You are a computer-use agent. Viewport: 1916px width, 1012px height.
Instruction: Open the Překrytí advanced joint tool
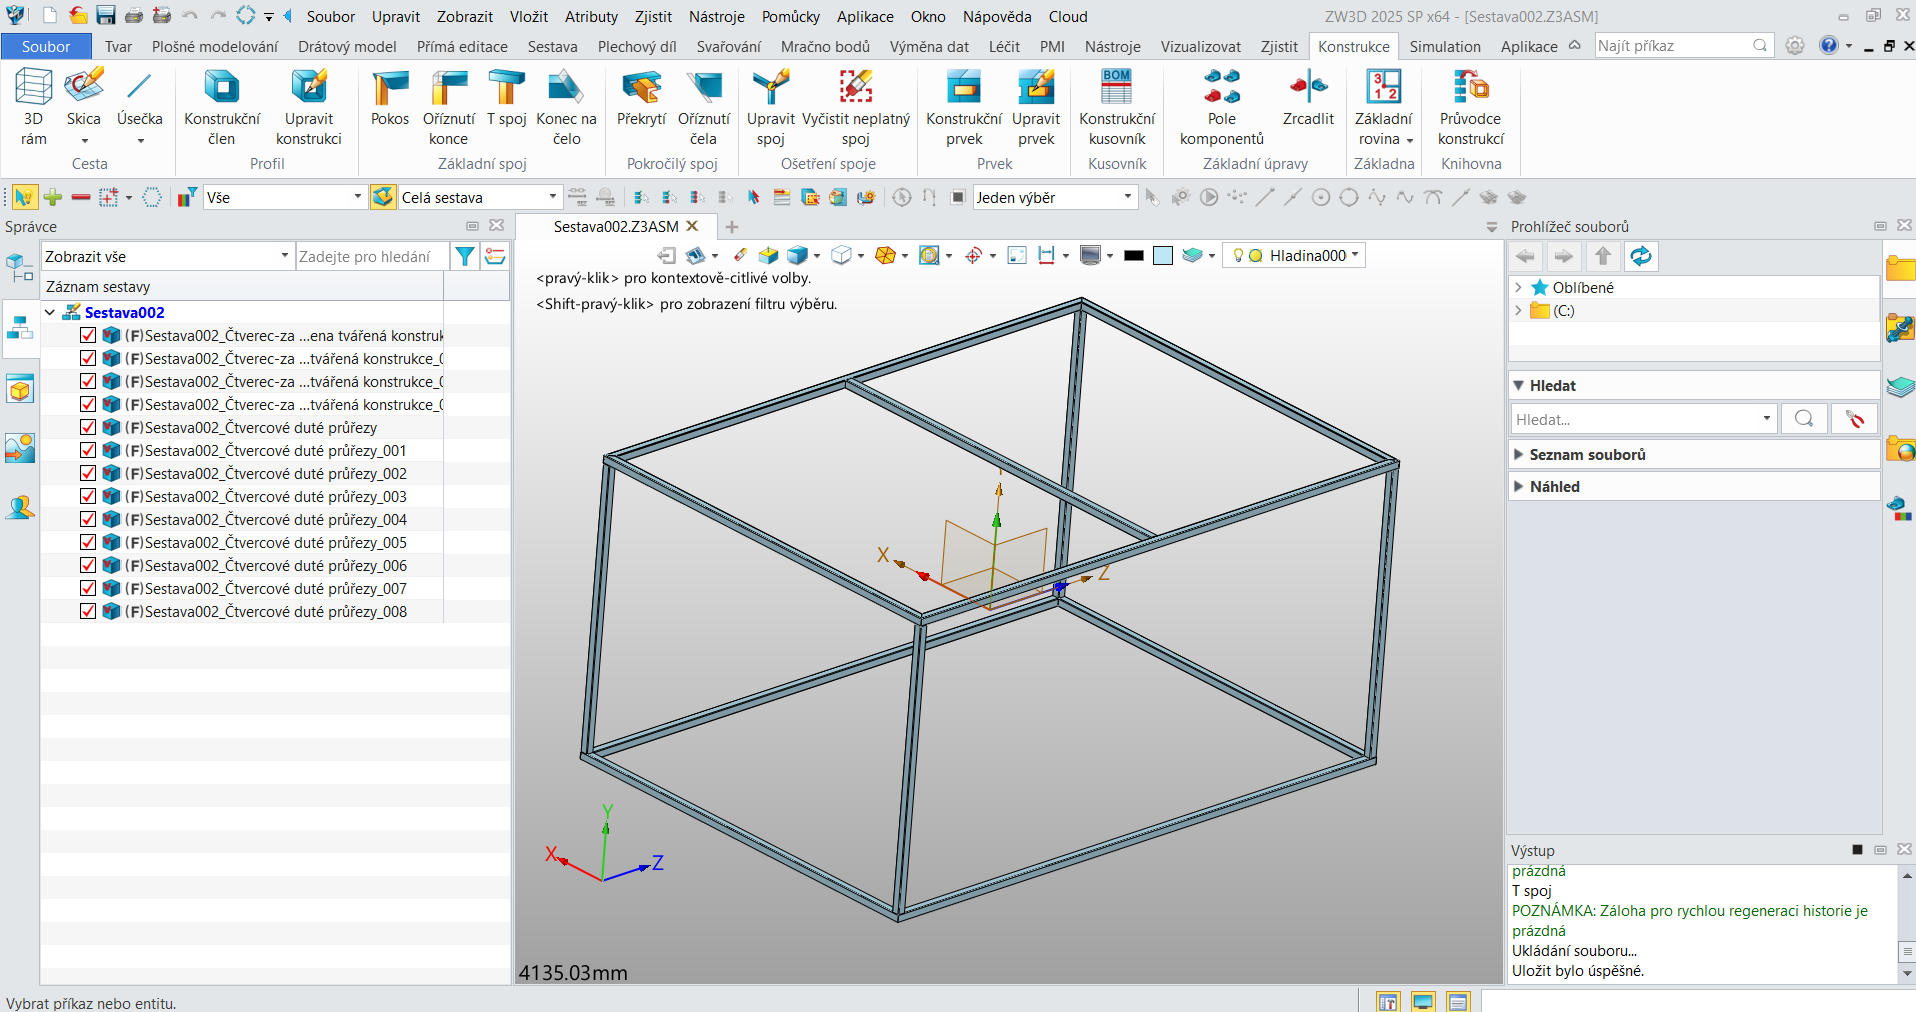click(x=641, y=98)
